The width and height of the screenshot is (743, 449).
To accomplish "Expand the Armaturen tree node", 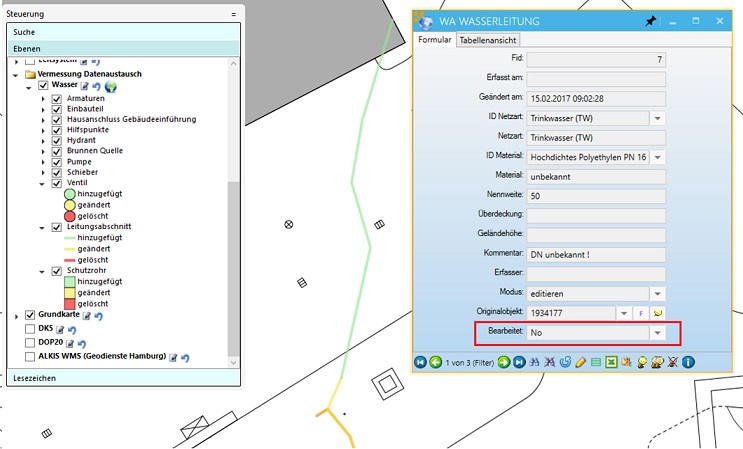I will pos(43,98).
